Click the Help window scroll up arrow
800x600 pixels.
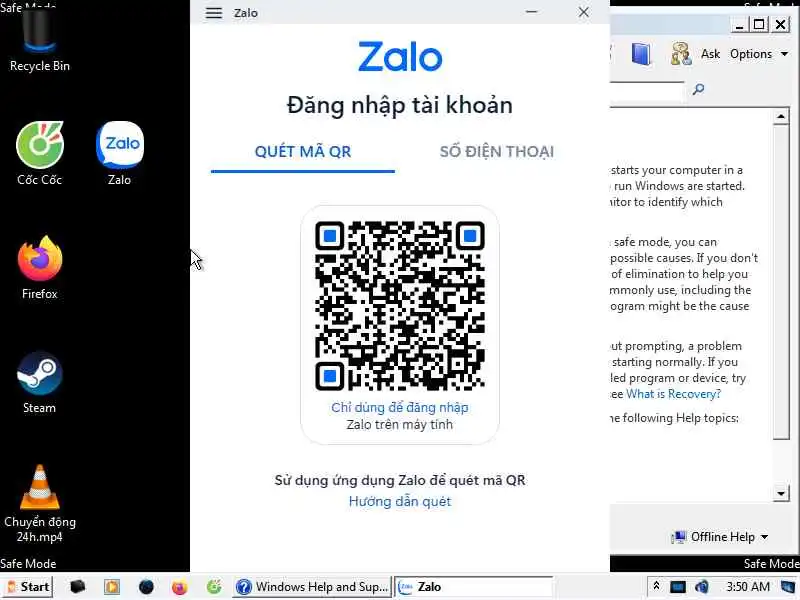[x=781, y=117]
